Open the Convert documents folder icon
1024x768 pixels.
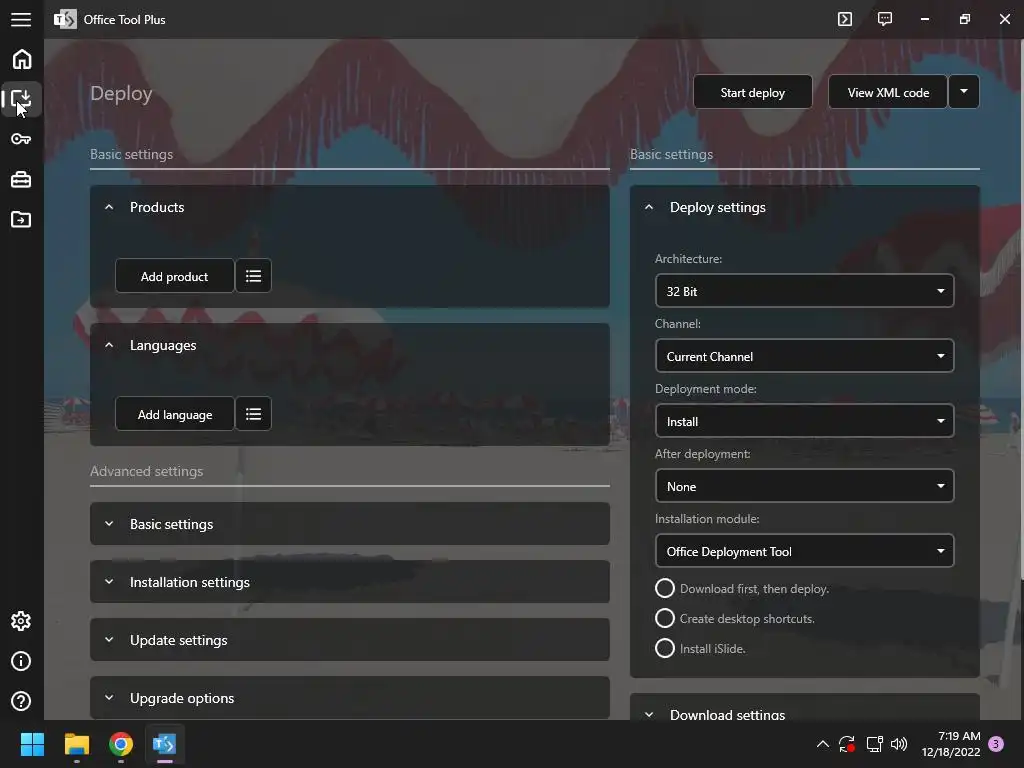21,219
